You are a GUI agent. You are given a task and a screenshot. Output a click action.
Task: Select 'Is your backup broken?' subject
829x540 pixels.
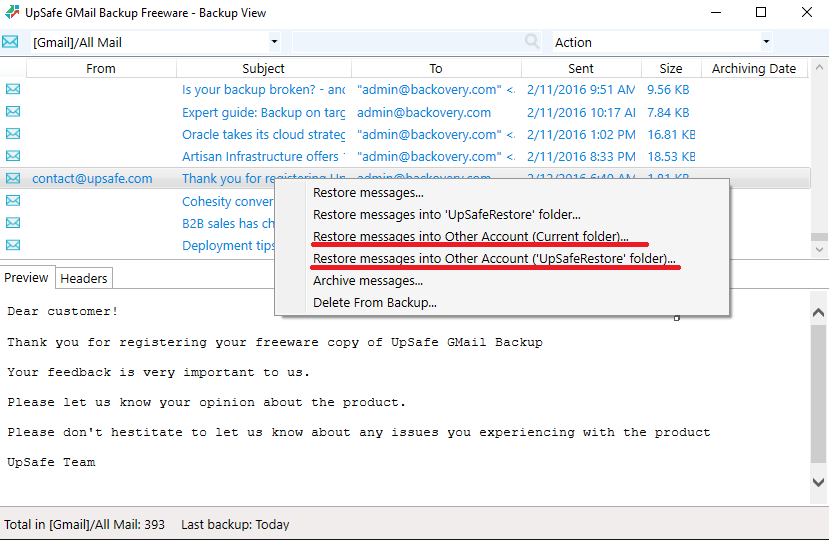pos(263,89)
